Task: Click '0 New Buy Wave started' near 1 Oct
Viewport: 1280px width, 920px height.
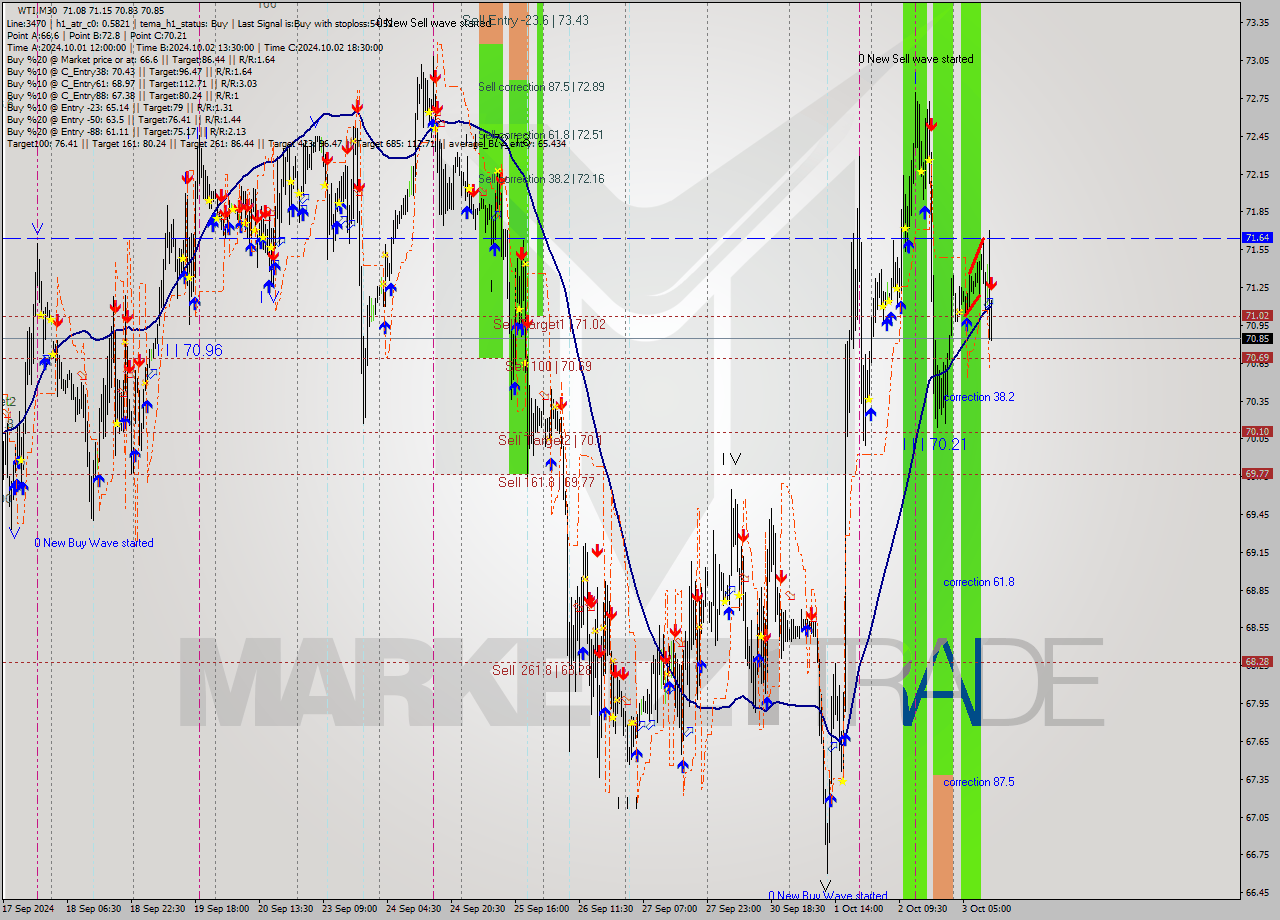Action: (x=827, y=896)
